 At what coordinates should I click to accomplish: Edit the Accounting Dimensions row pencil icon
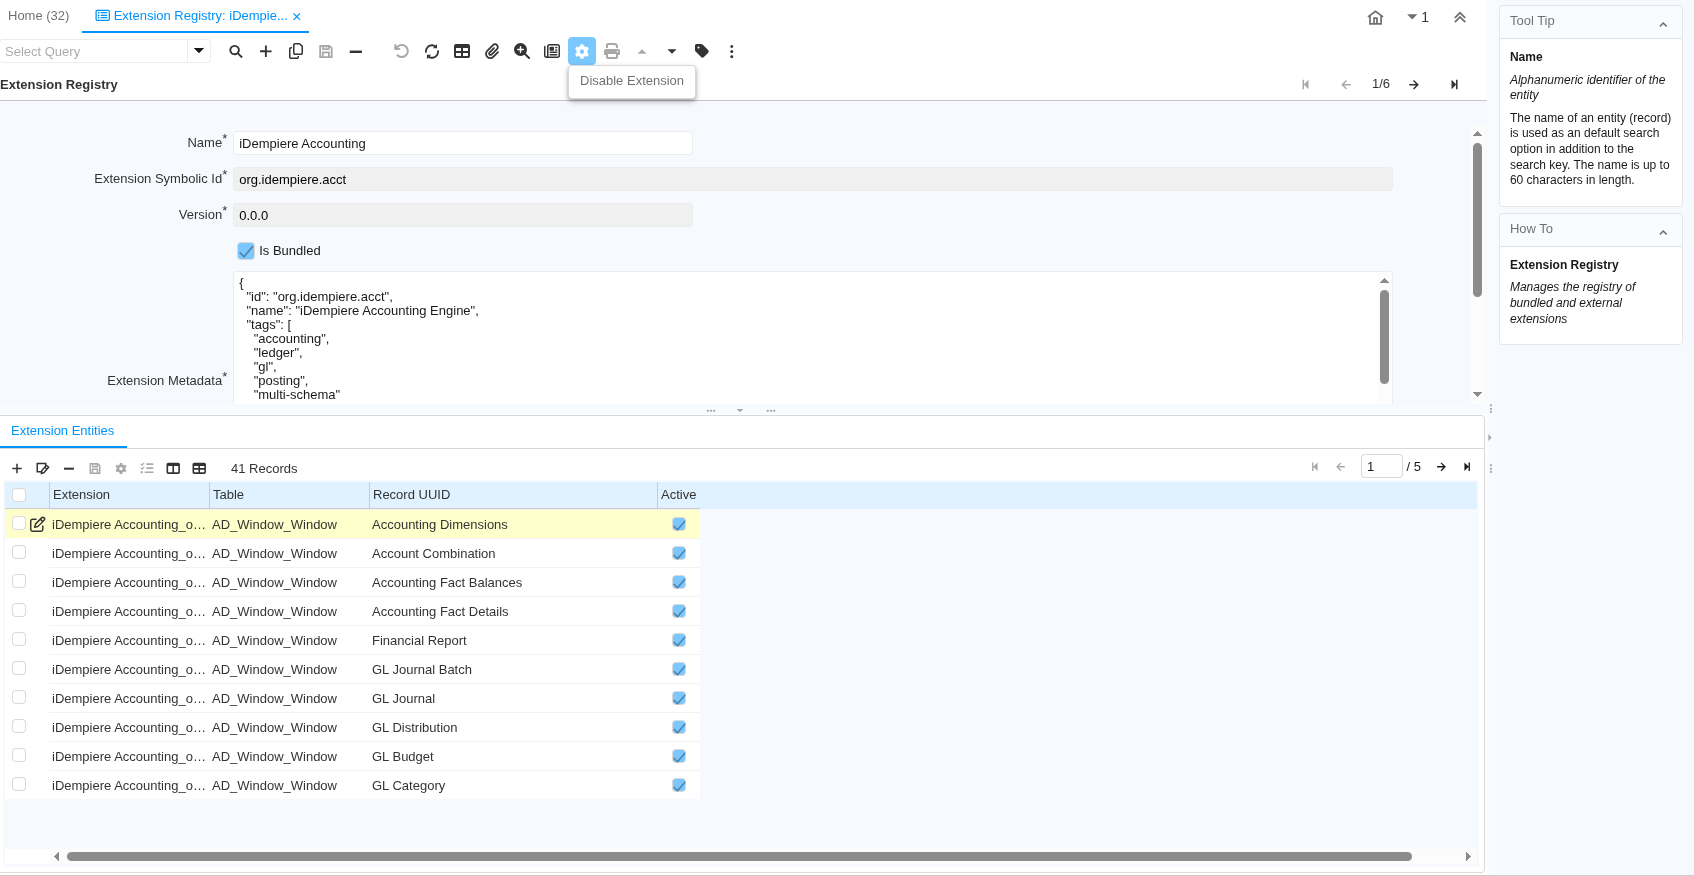pyautogui.click(x=38, y=524)
